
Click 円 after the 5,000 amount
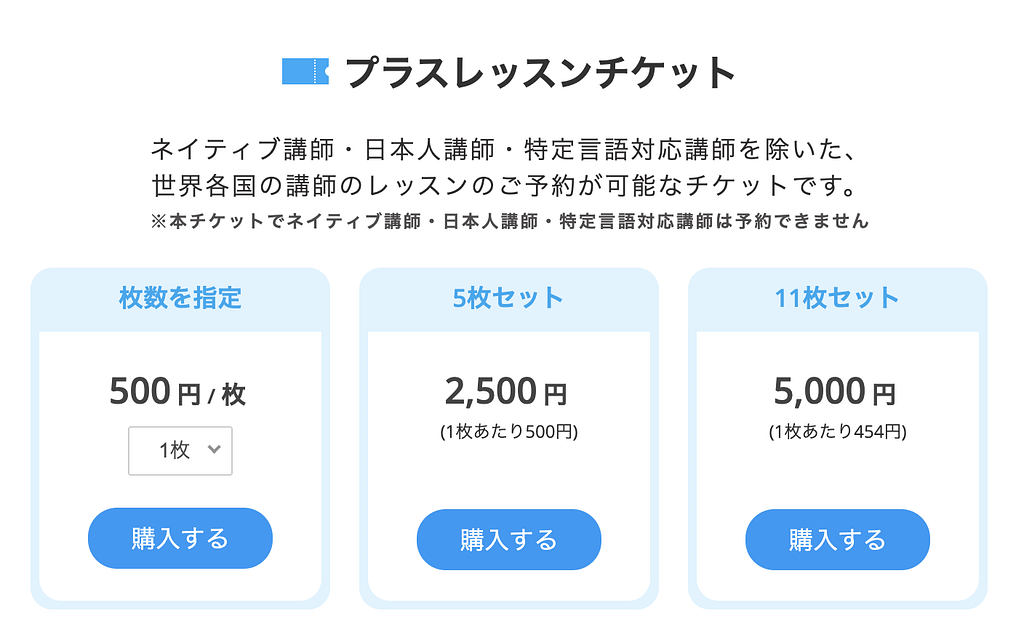[884, 395]
